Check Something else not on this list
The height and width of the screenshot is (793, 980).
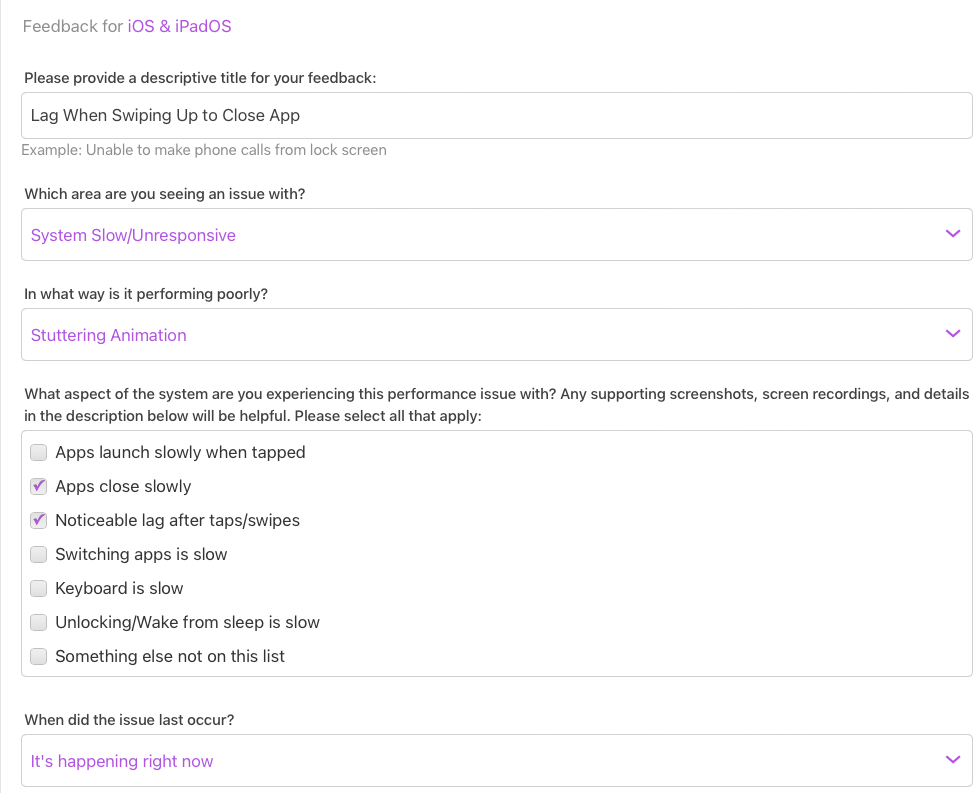tap(39, 657)
